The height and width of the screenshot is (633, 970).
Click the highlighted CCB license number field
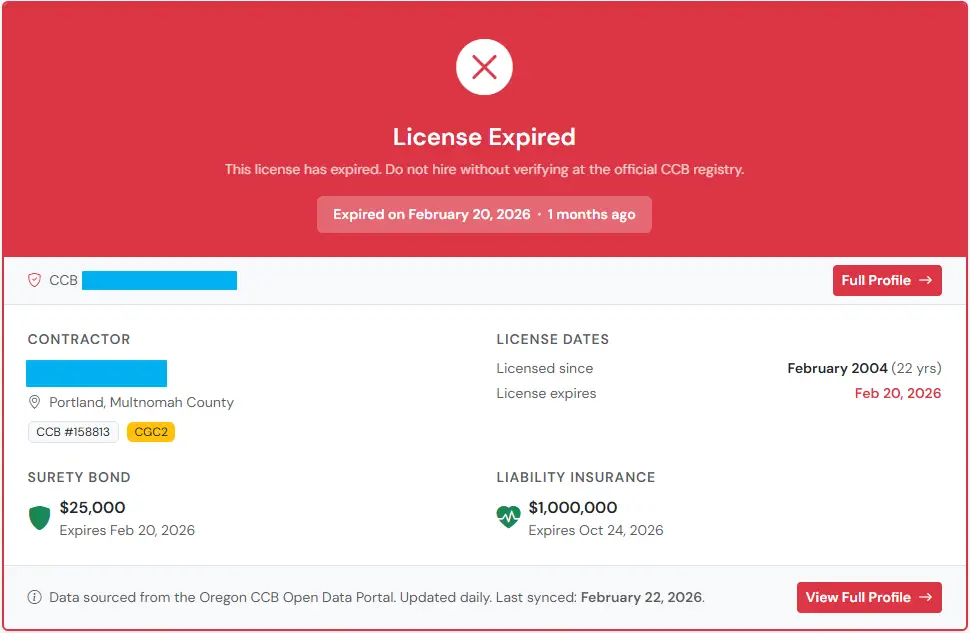(159, 281)
